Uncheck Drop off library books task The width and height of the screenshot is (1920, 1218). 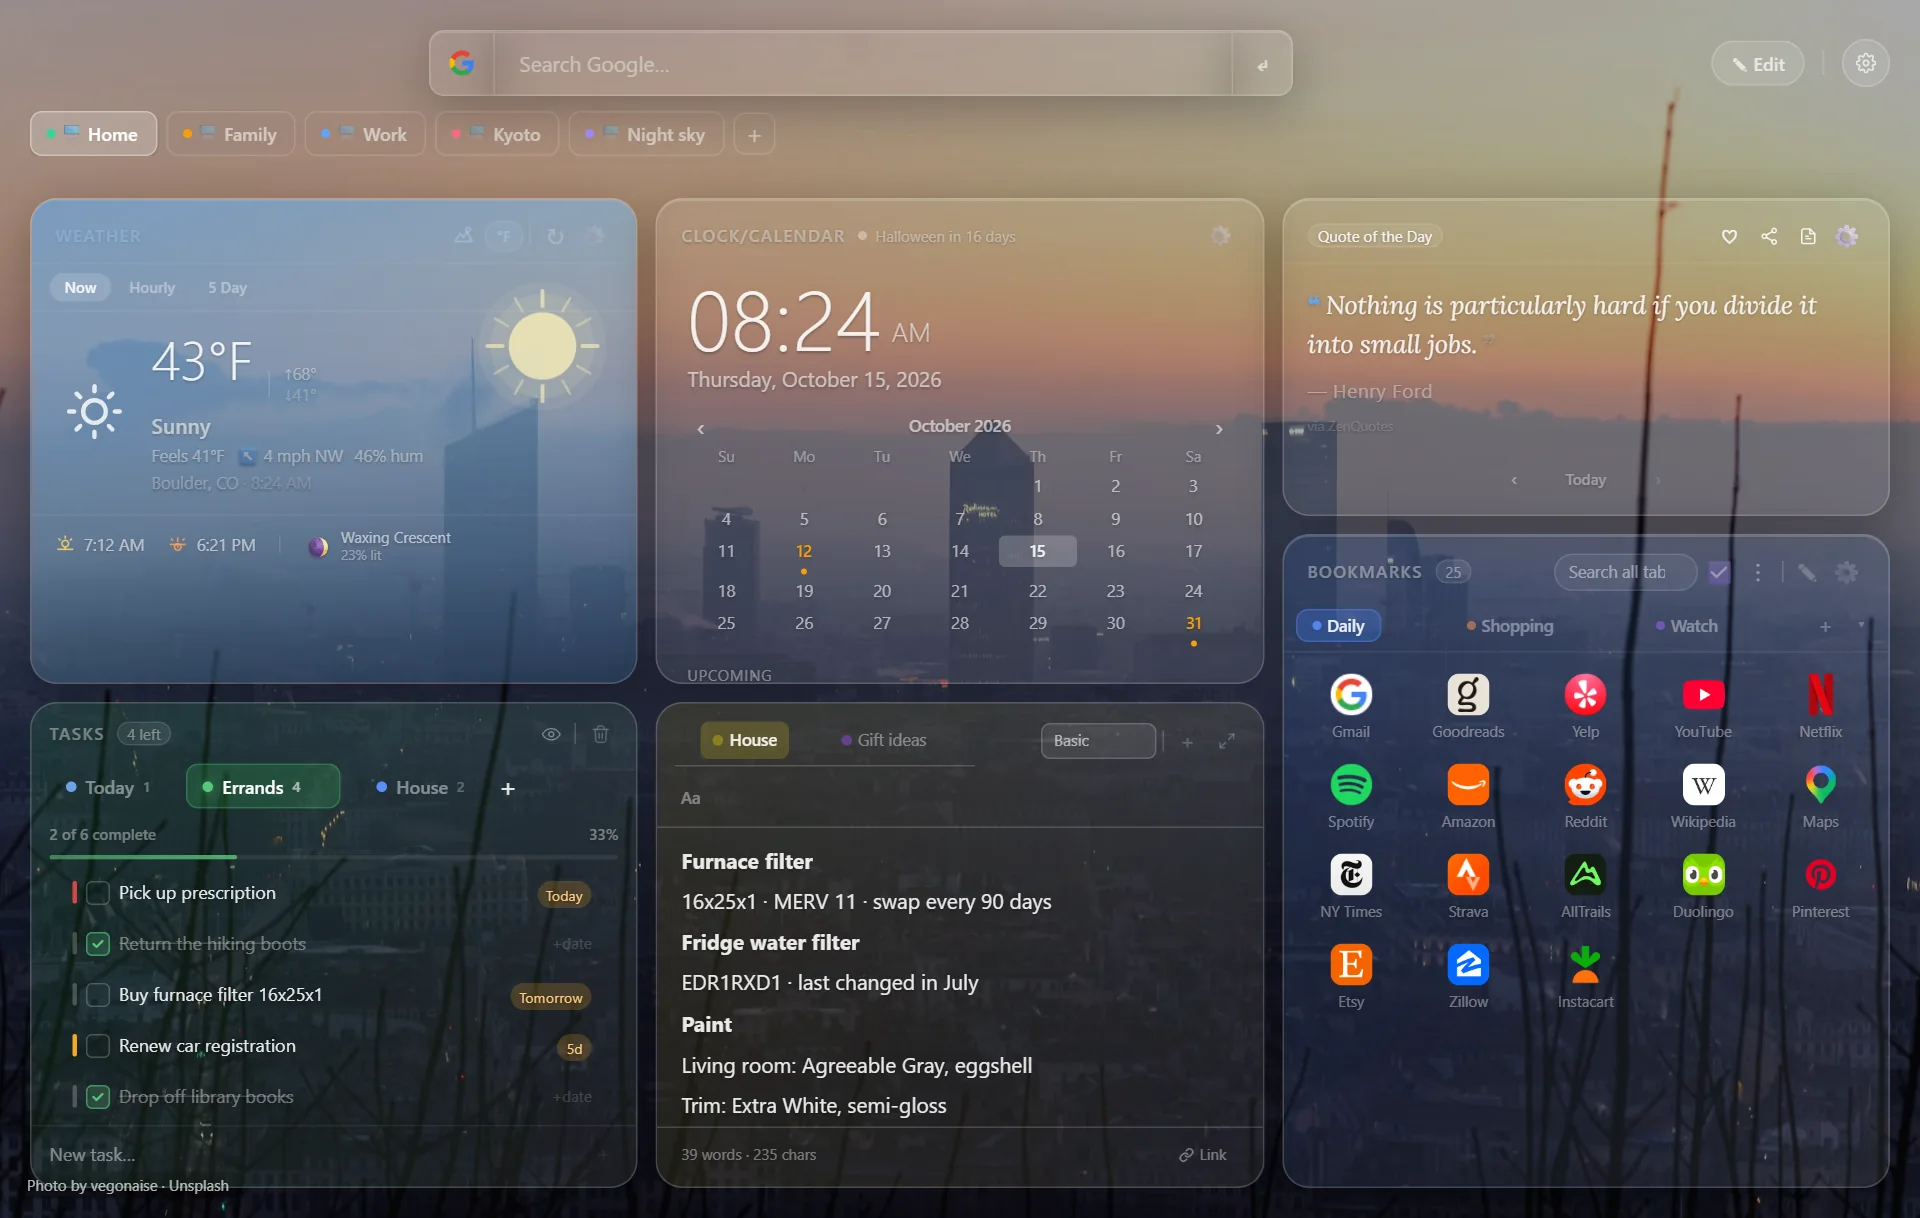tap(98, 1097)
